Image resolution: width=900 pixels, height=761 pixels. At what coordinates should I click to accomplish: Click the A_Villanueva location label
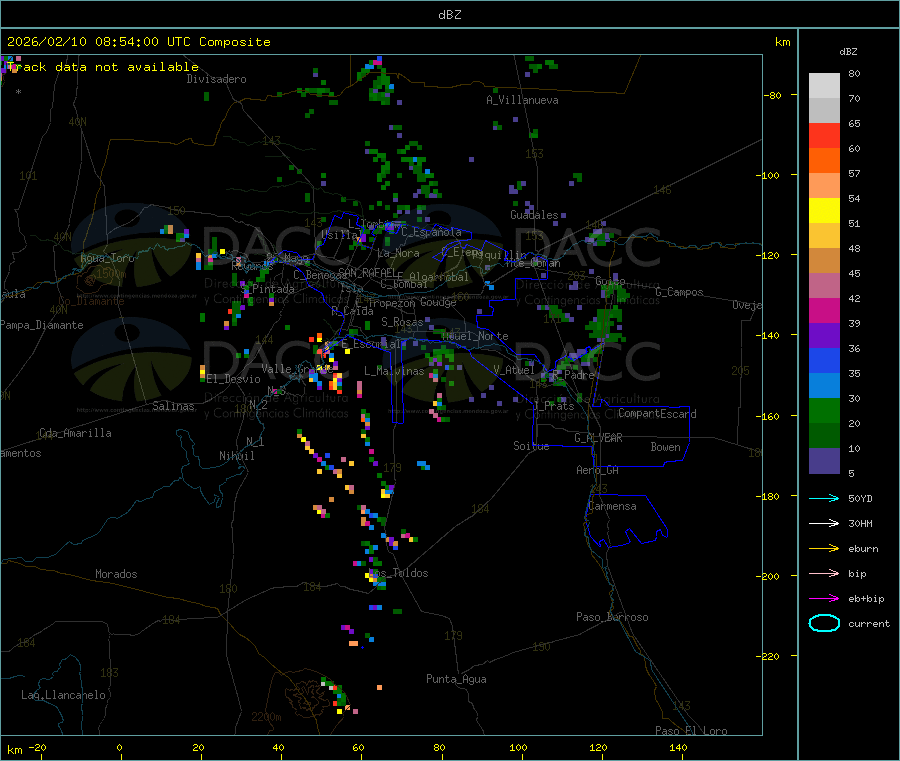coord(522,100)
